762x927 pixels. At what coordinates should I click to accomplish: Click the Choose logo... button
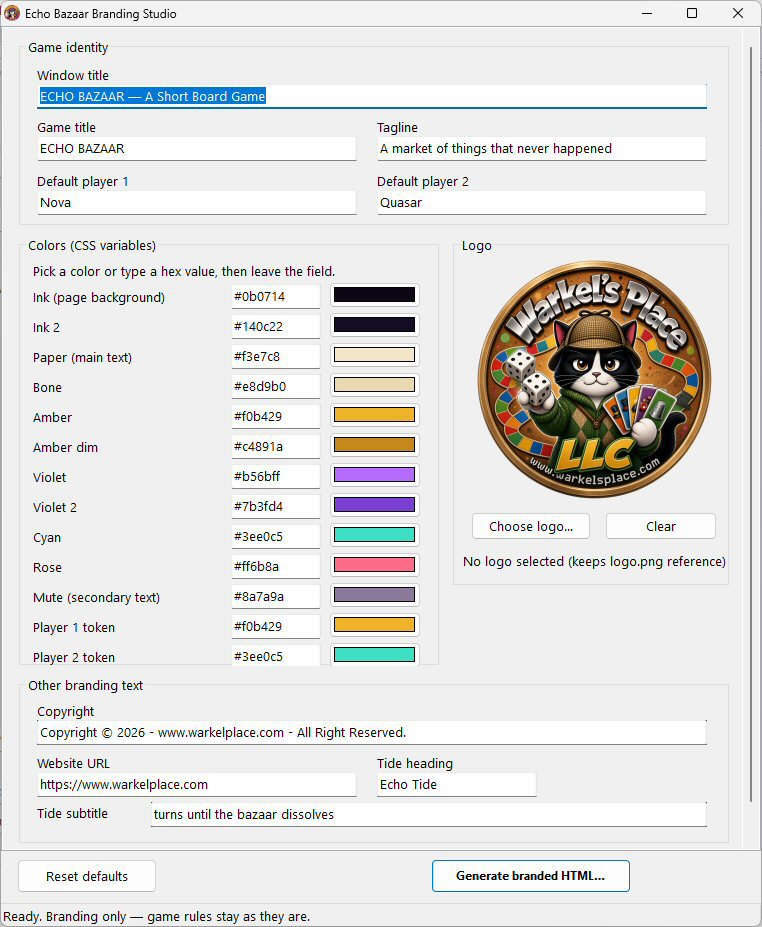pyautogui.click(x=531, y=526)
